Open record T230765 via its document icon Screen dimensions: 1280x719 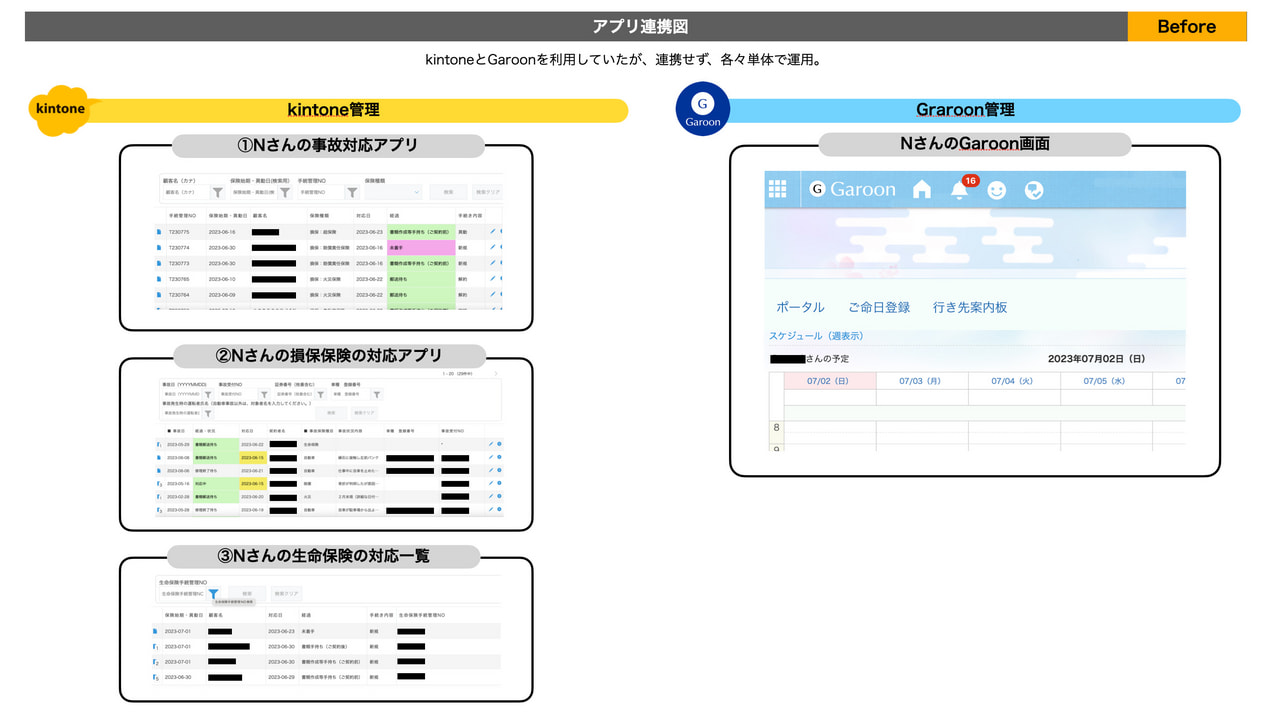[x=158, y=279]
